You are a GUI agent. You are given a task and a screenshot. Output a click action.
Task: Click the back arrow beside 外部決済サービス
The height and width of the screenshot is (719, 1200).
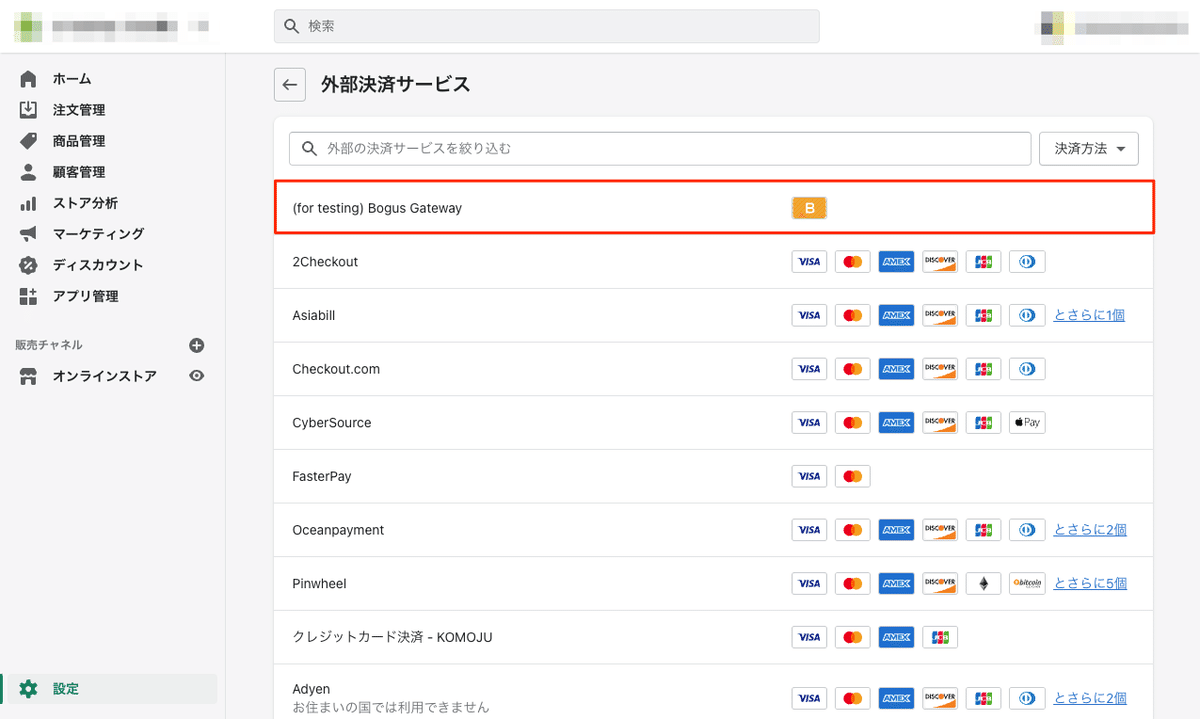(290, 85)
